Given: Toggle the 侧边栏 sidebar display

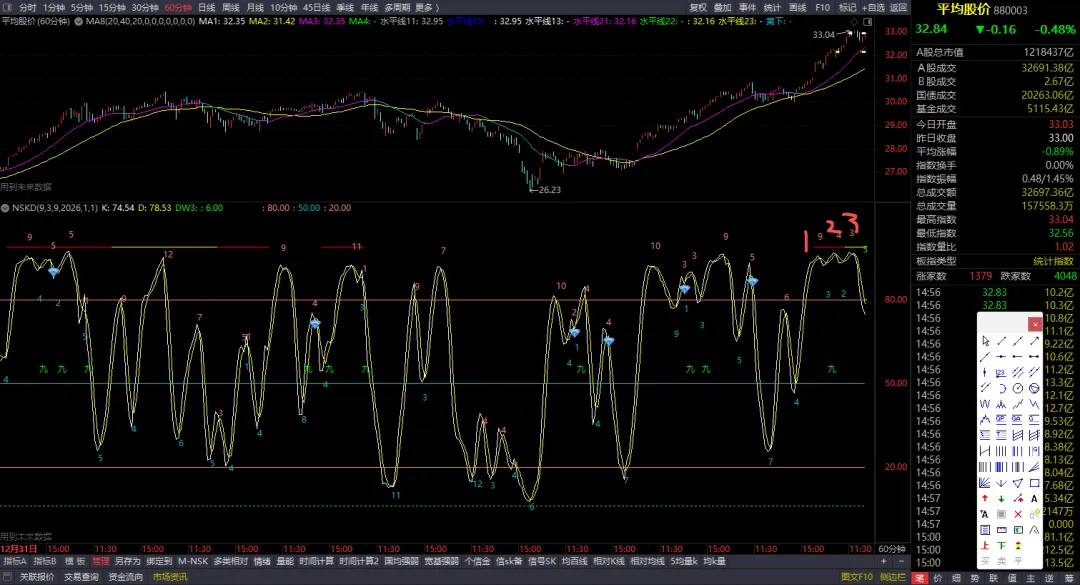Looking at the screenshot, I should 893,577.
